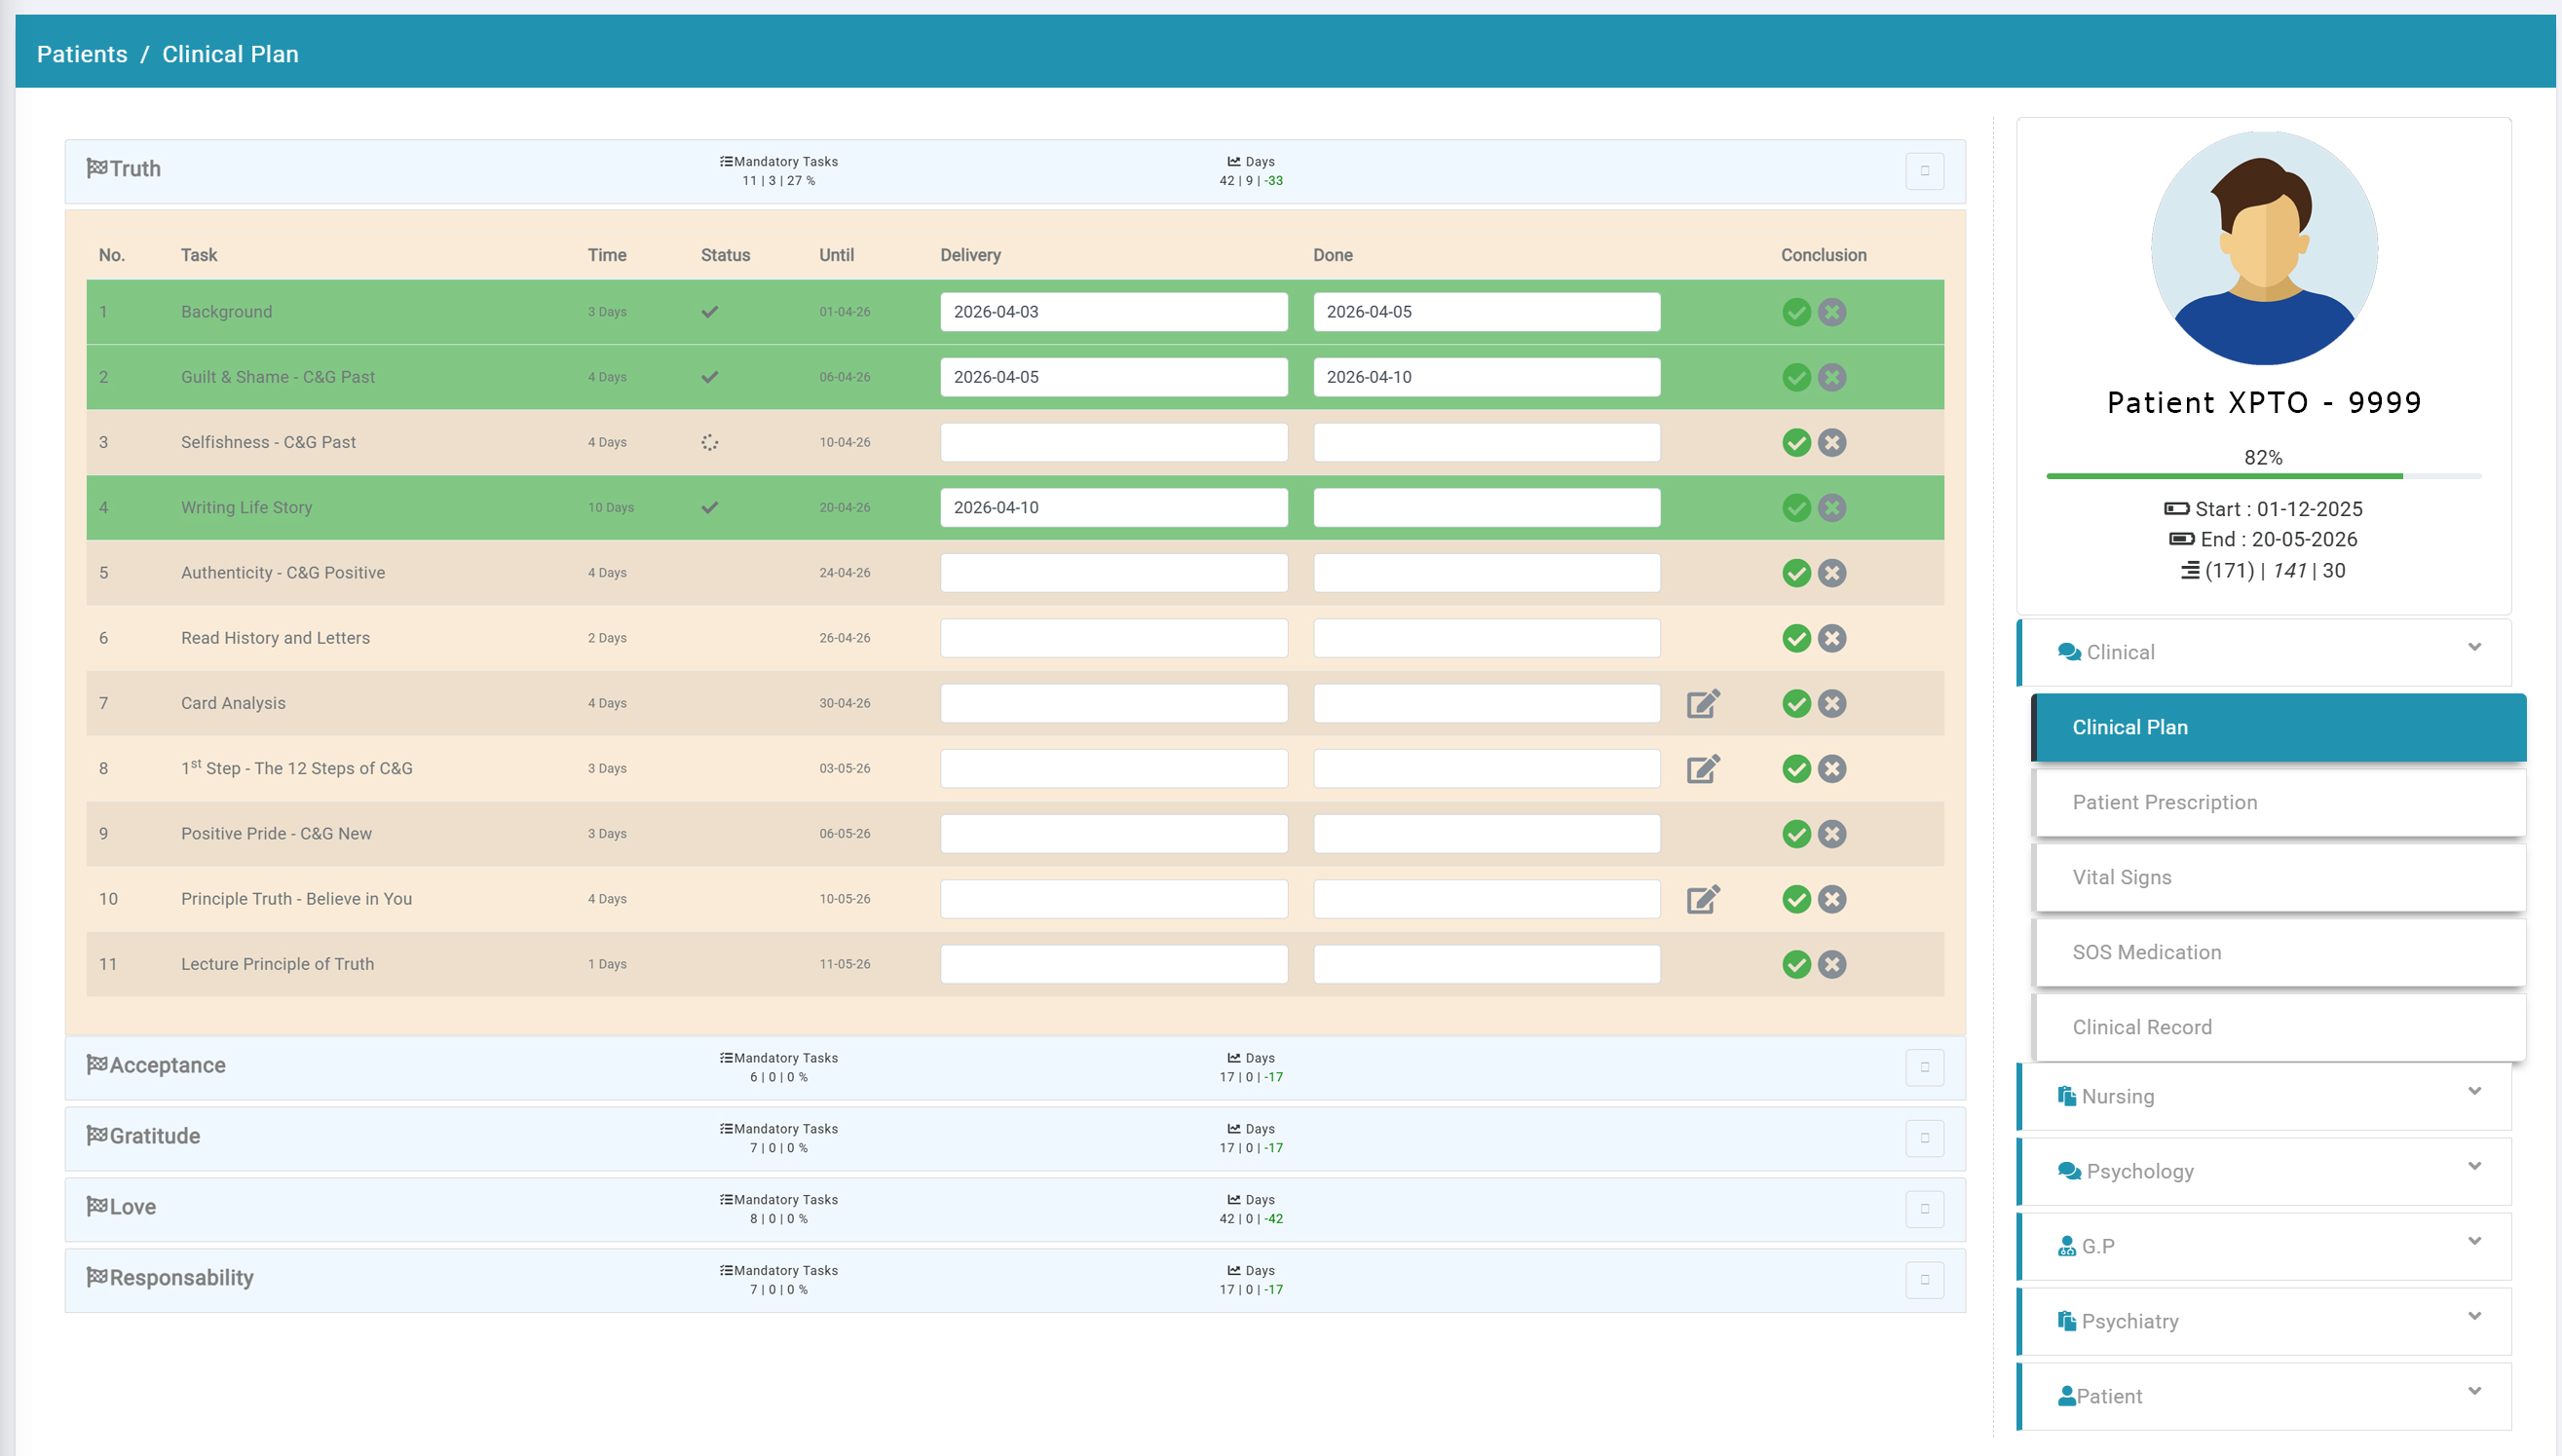Click edit icon for Principle Truth task

(1702, 899)
